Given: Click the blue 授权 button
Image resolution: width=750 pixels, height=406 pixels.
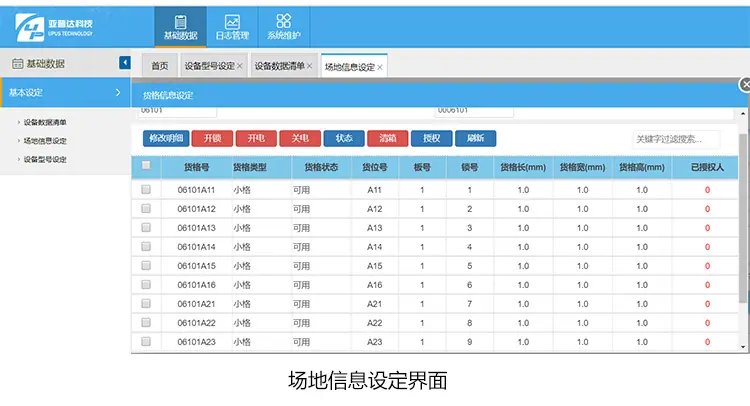Looking at the screenshot, I should [x=431, y=138].
